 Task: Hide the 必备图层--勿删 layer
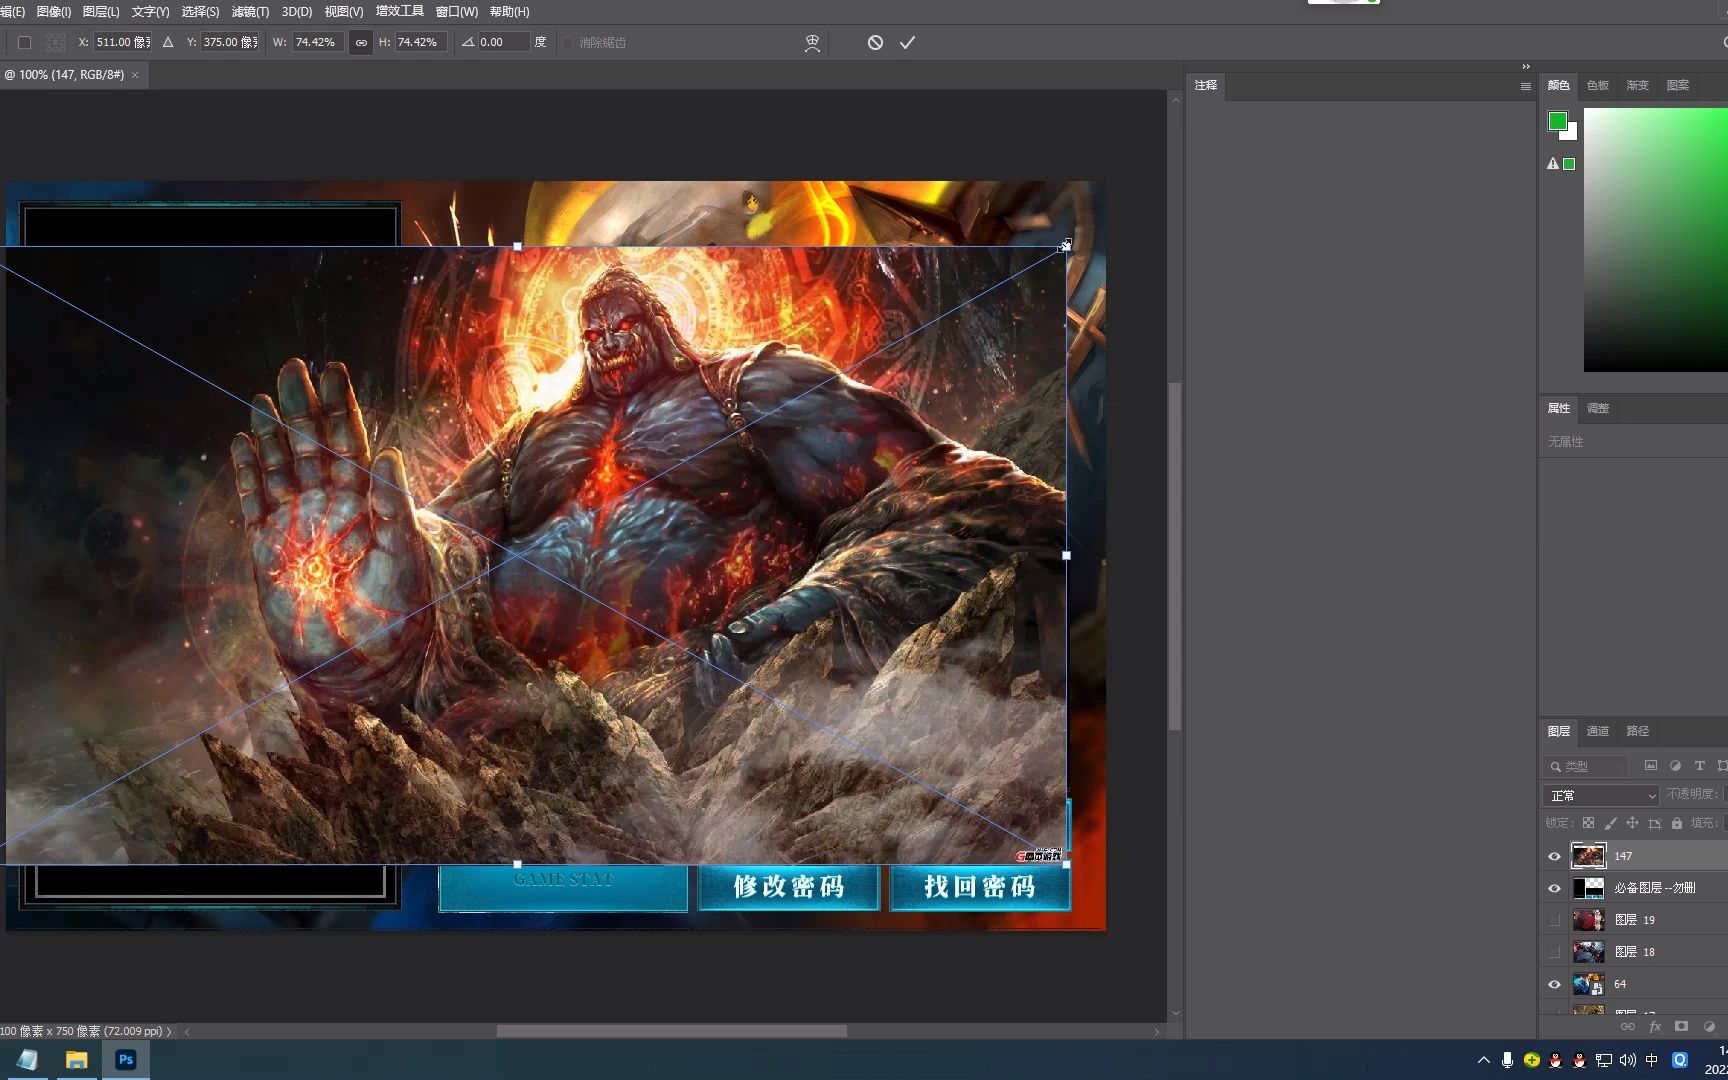1554,888
